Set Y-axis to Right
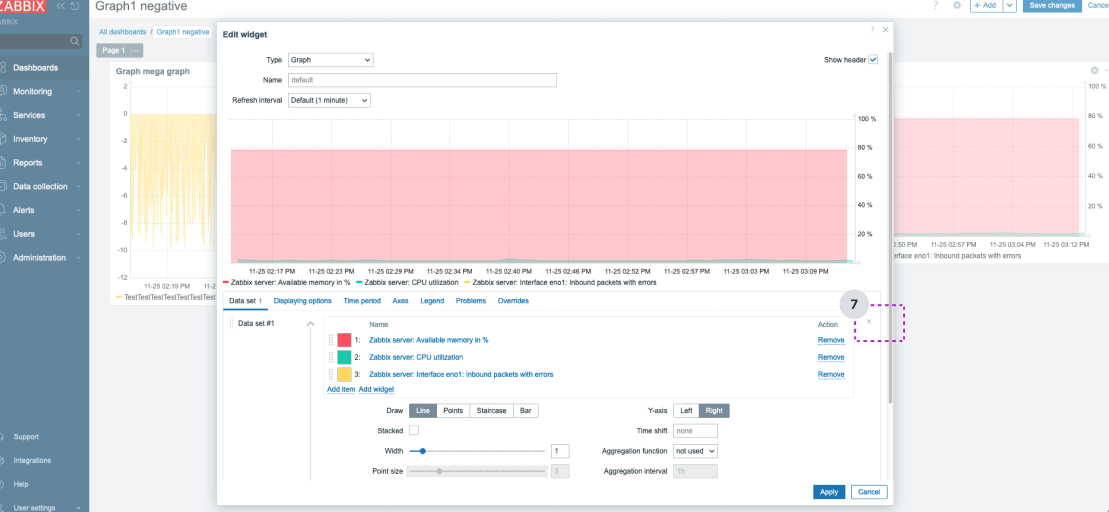 714,411
